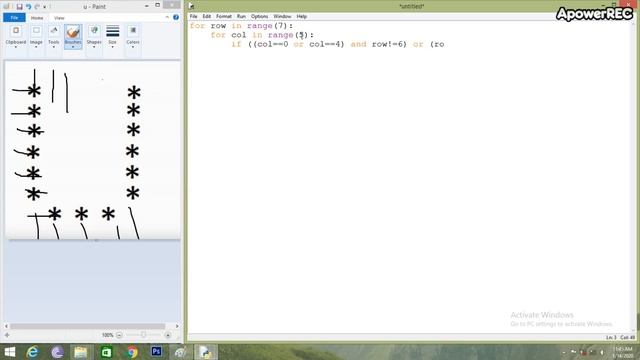This screenshot has width=640, height=360.
Task: Expand the Shapes dropdown arrow
Action: 94,47
